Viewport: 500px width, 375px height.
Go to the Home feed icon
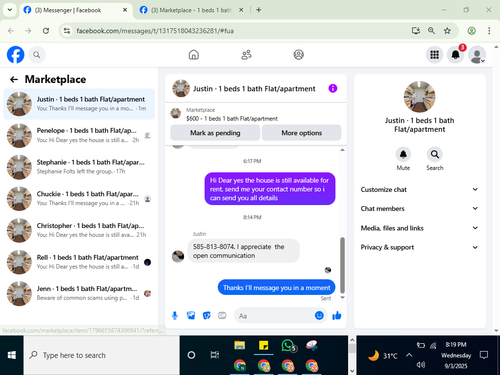coord(194,55)
